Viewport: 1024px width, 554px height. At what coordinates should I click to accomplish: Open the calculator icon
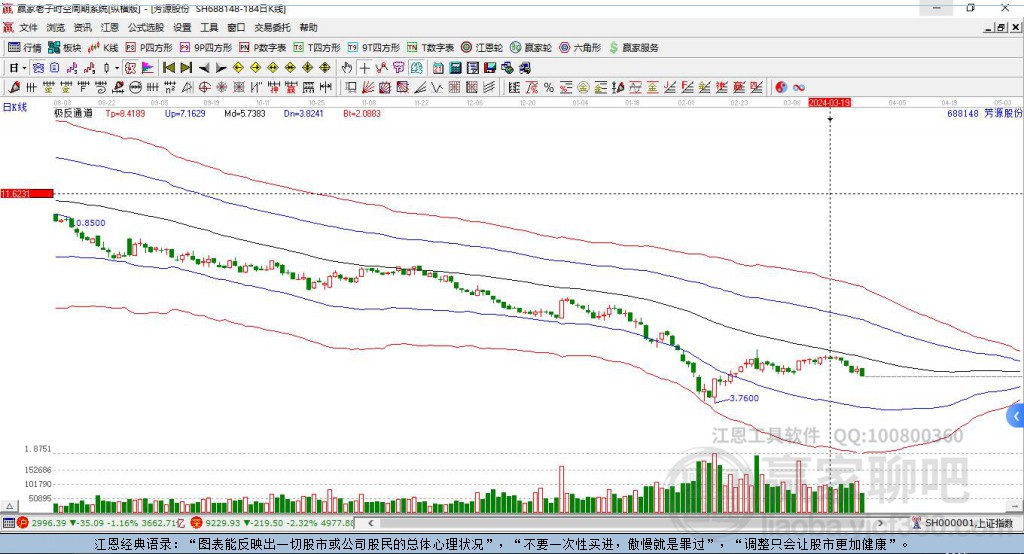455,68
